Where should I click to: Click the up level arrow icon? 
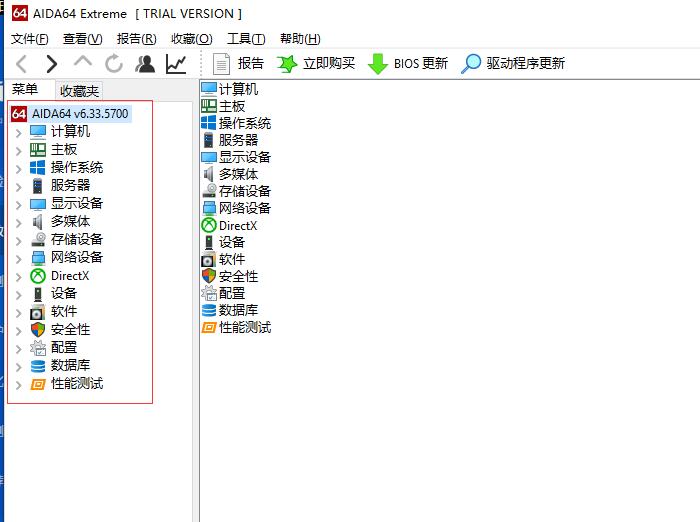click(x=83, y=62)
